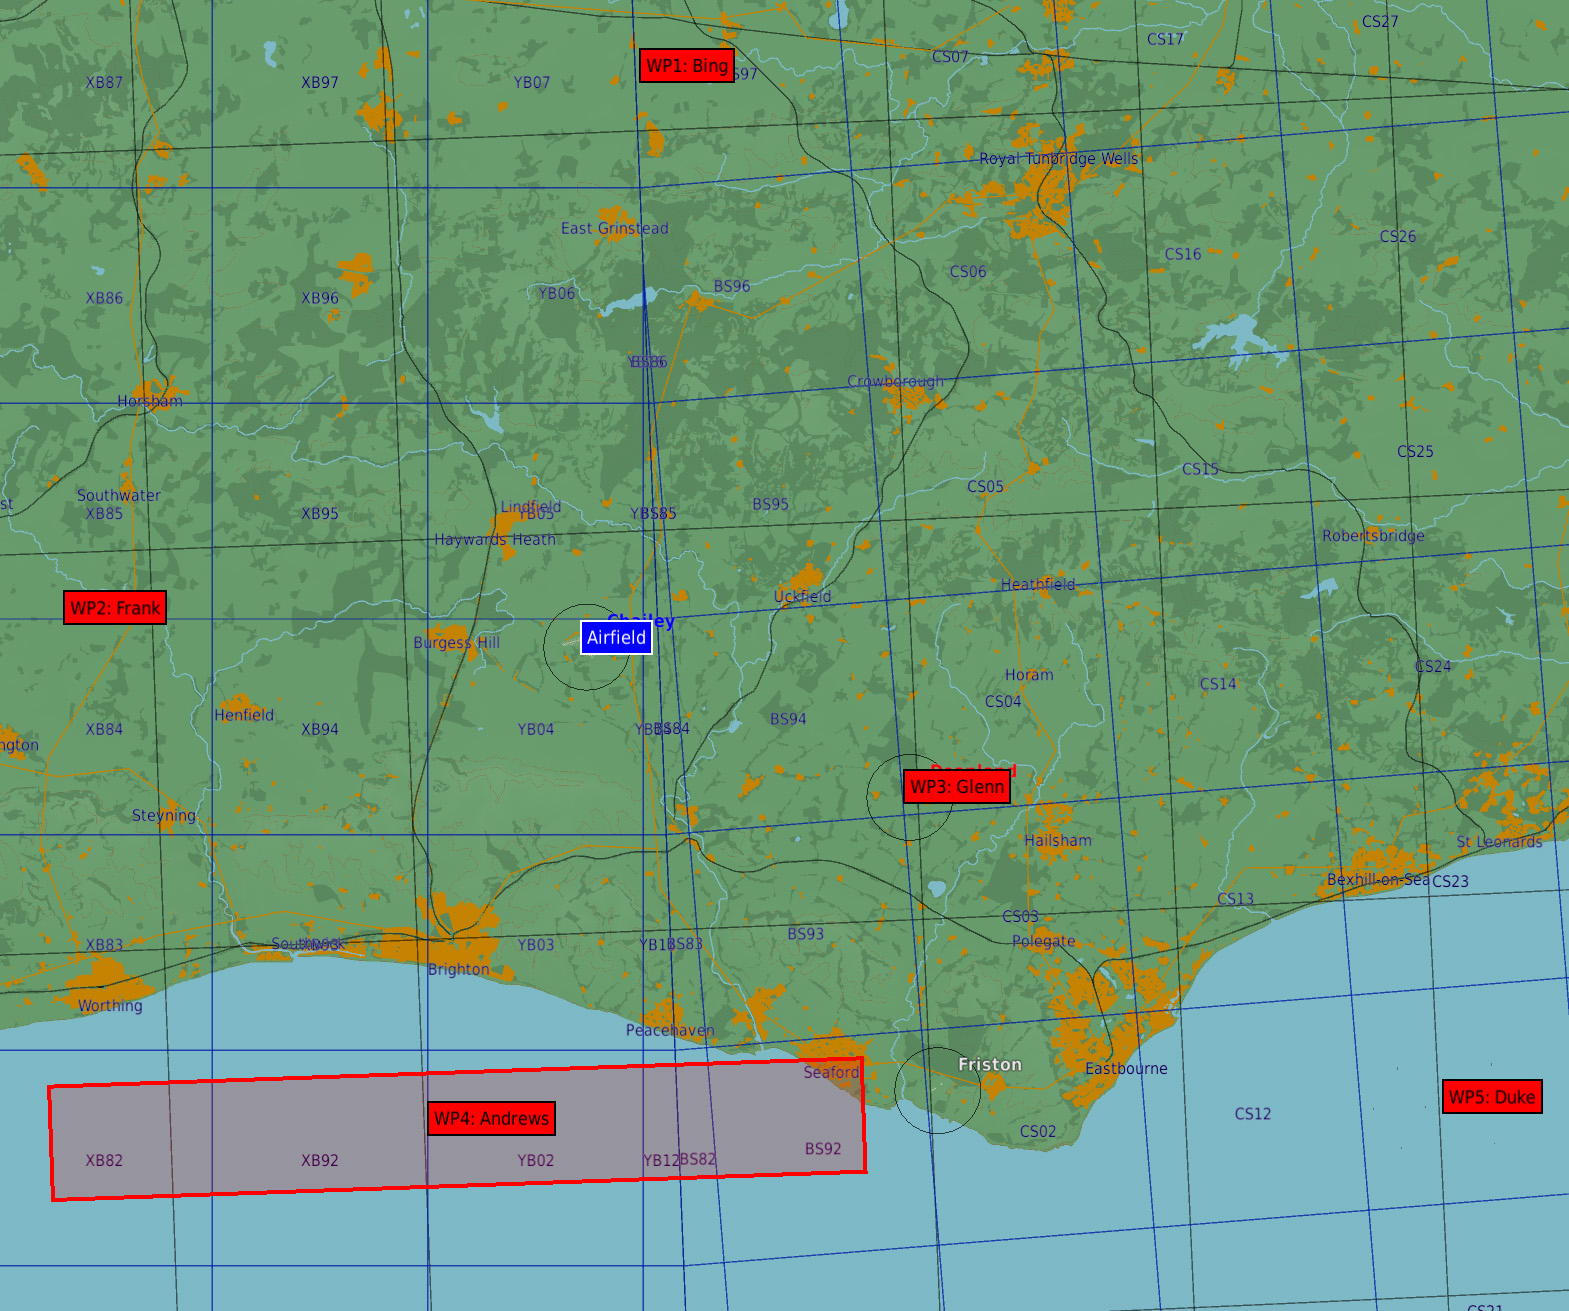Click the WP3: Glenn waypoint label

tap(956, 787)
